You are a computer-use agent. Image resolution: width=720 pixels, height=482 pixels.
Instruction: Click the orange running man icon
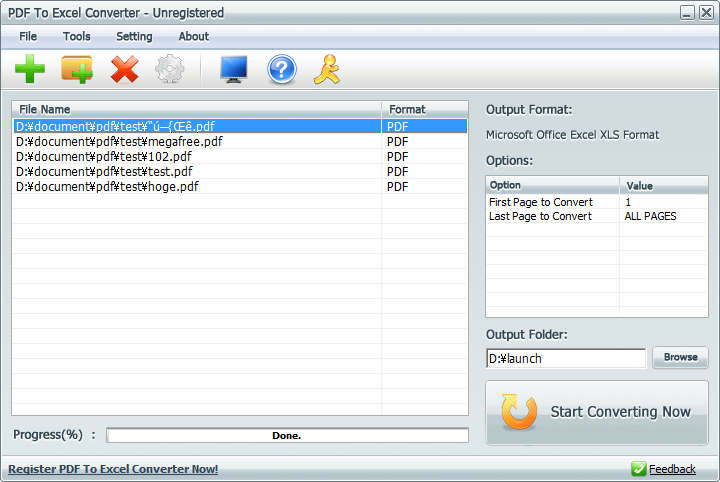[327, 69]
